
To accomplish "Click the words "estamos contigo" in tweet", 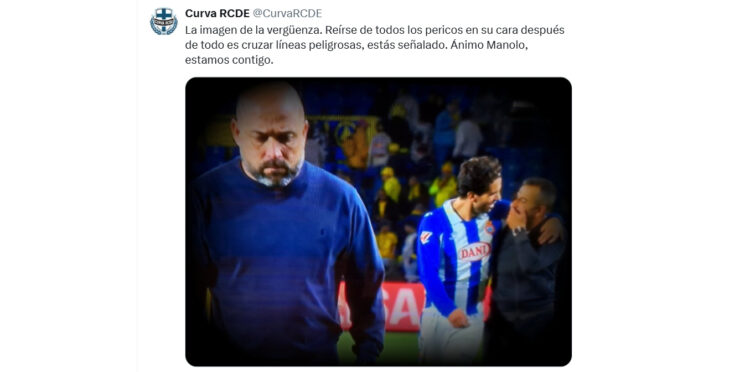I will click(229, 61).
